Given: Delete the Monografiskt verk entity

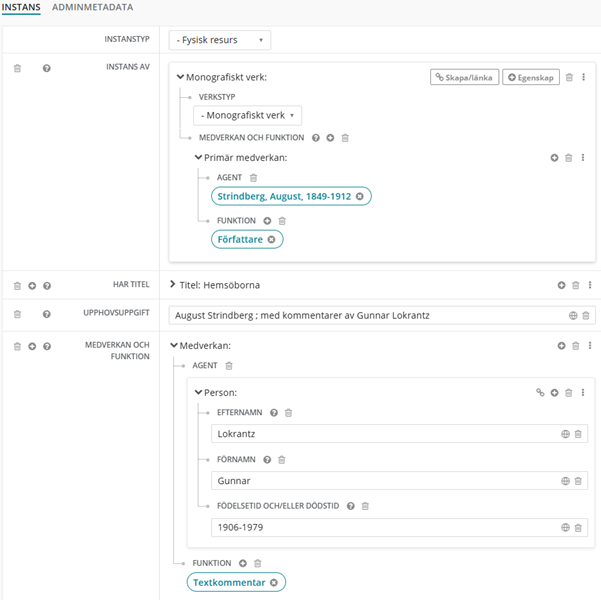Looking at the screenshot, I should coord(569,77).
